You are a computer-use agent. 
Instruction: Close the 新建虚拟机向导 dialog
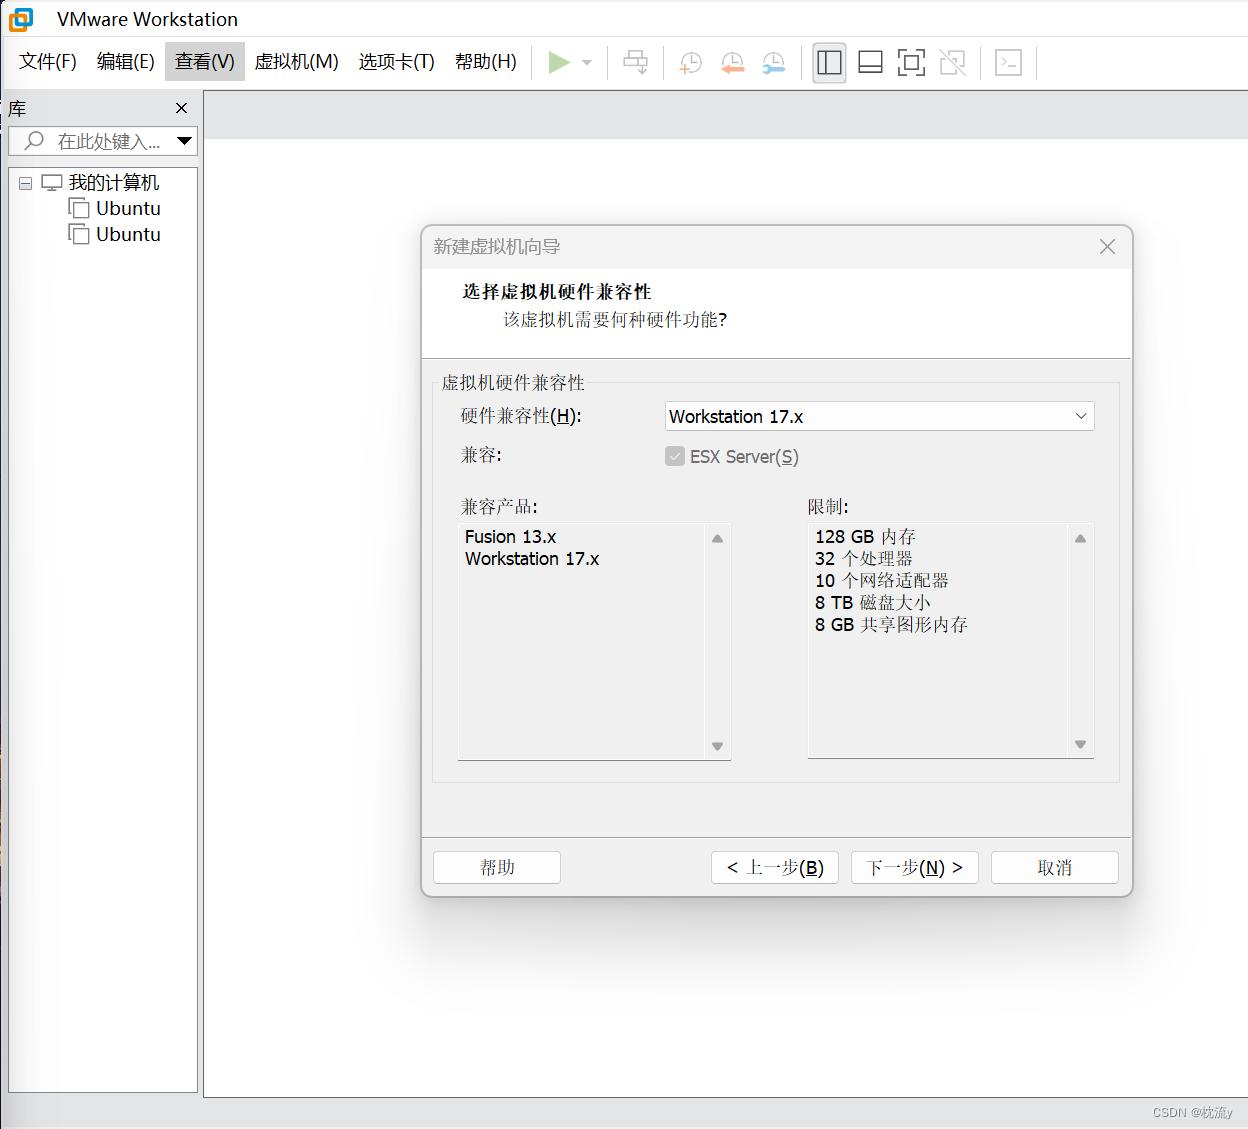click(1107, 246)
